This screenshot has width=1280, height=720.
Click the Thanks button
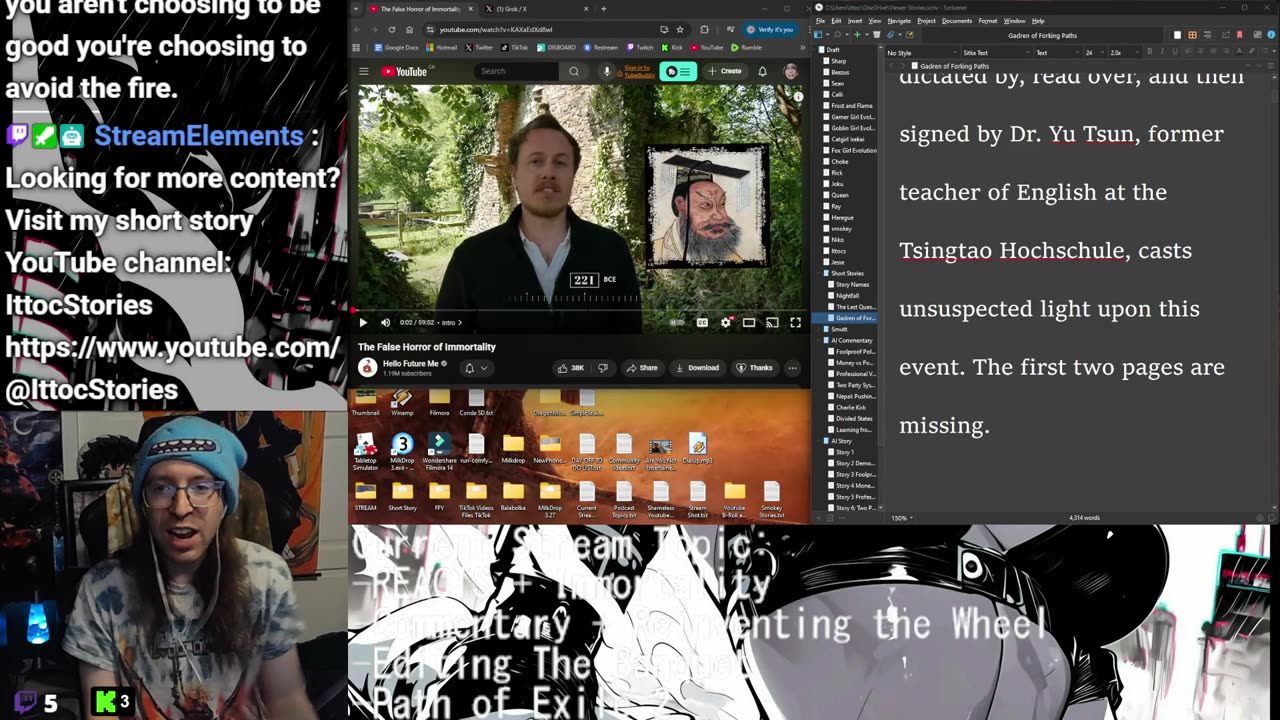755,368
